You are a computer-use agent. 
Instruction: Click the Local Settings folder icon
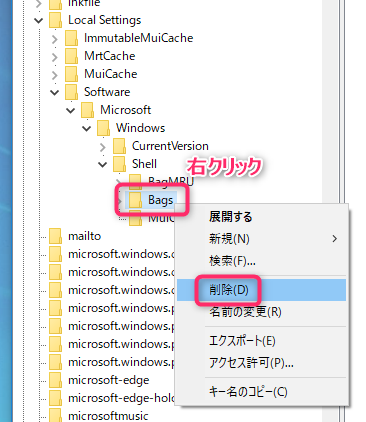[55, 20]
